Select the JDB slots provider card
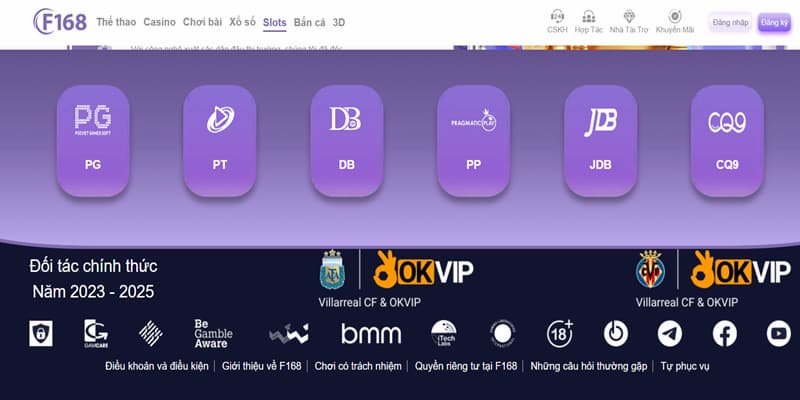The width and height of the screenshot is (800, 400). [600, 140]
